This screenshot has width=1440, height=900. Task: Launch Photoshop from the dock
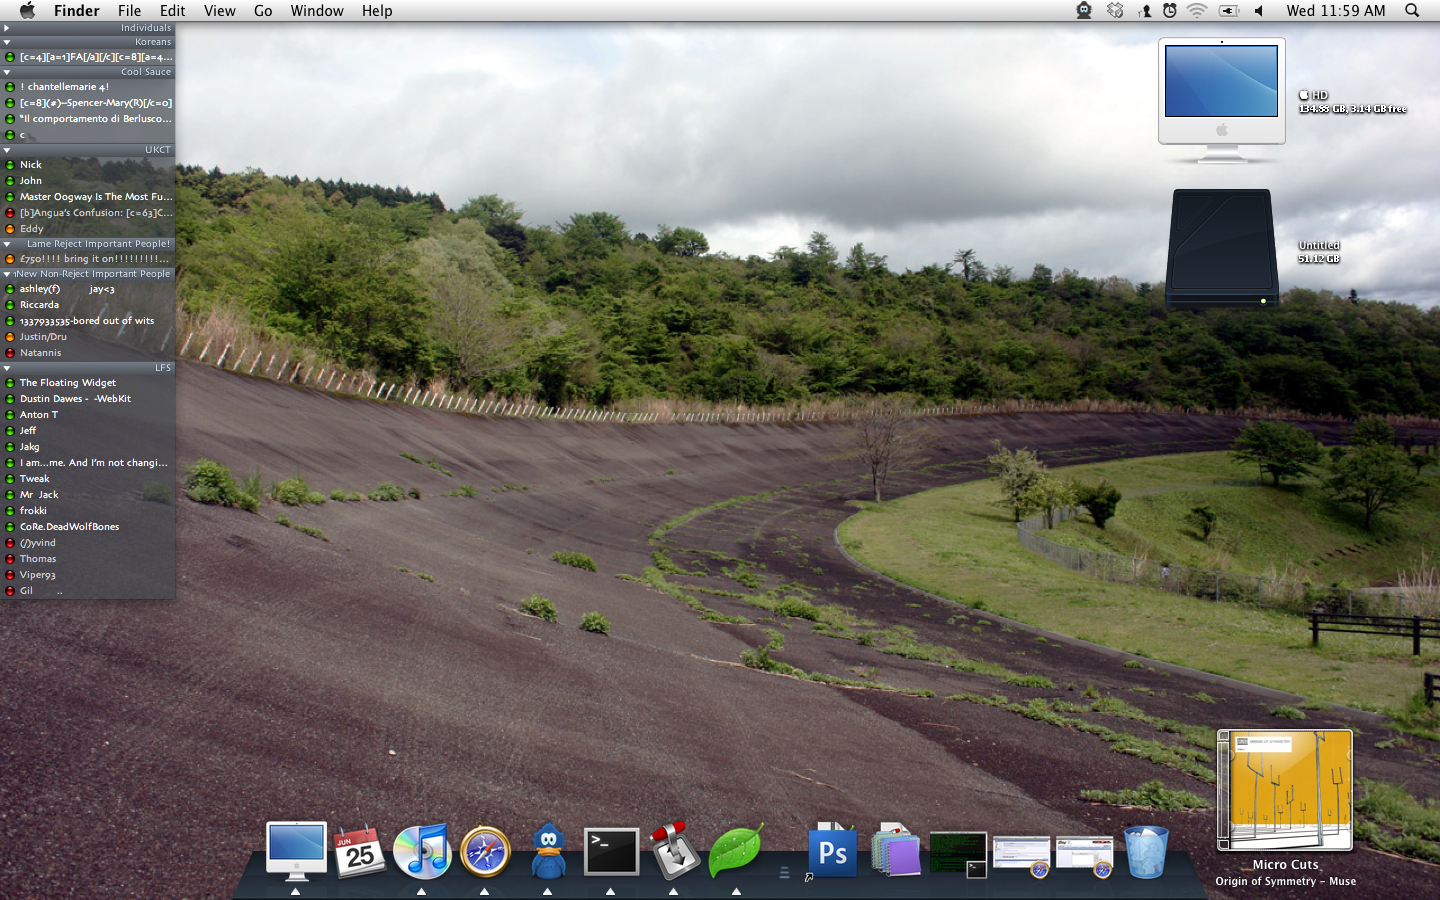(x=832, y=851)
